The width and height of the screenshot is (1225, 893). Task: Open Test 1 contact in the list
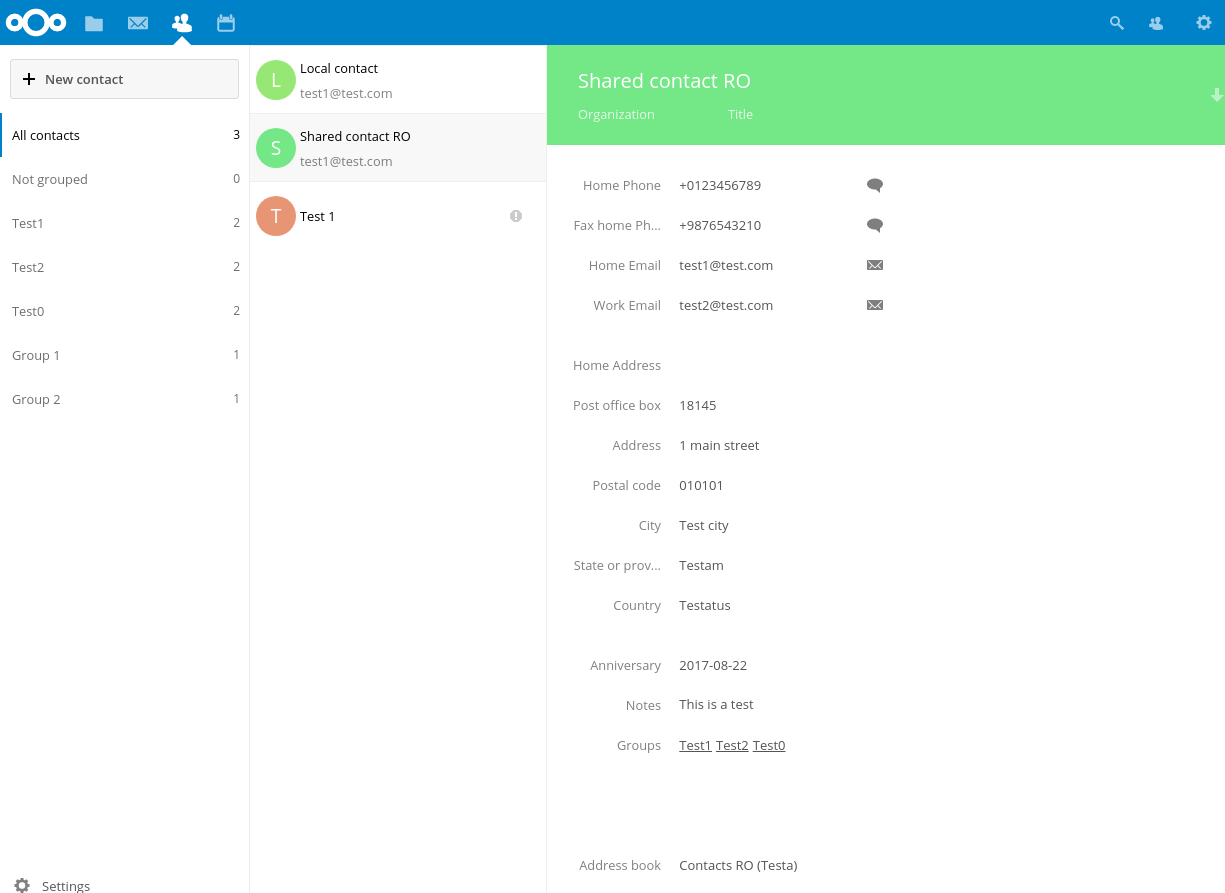pyautogui.click(x=398, y=216)
